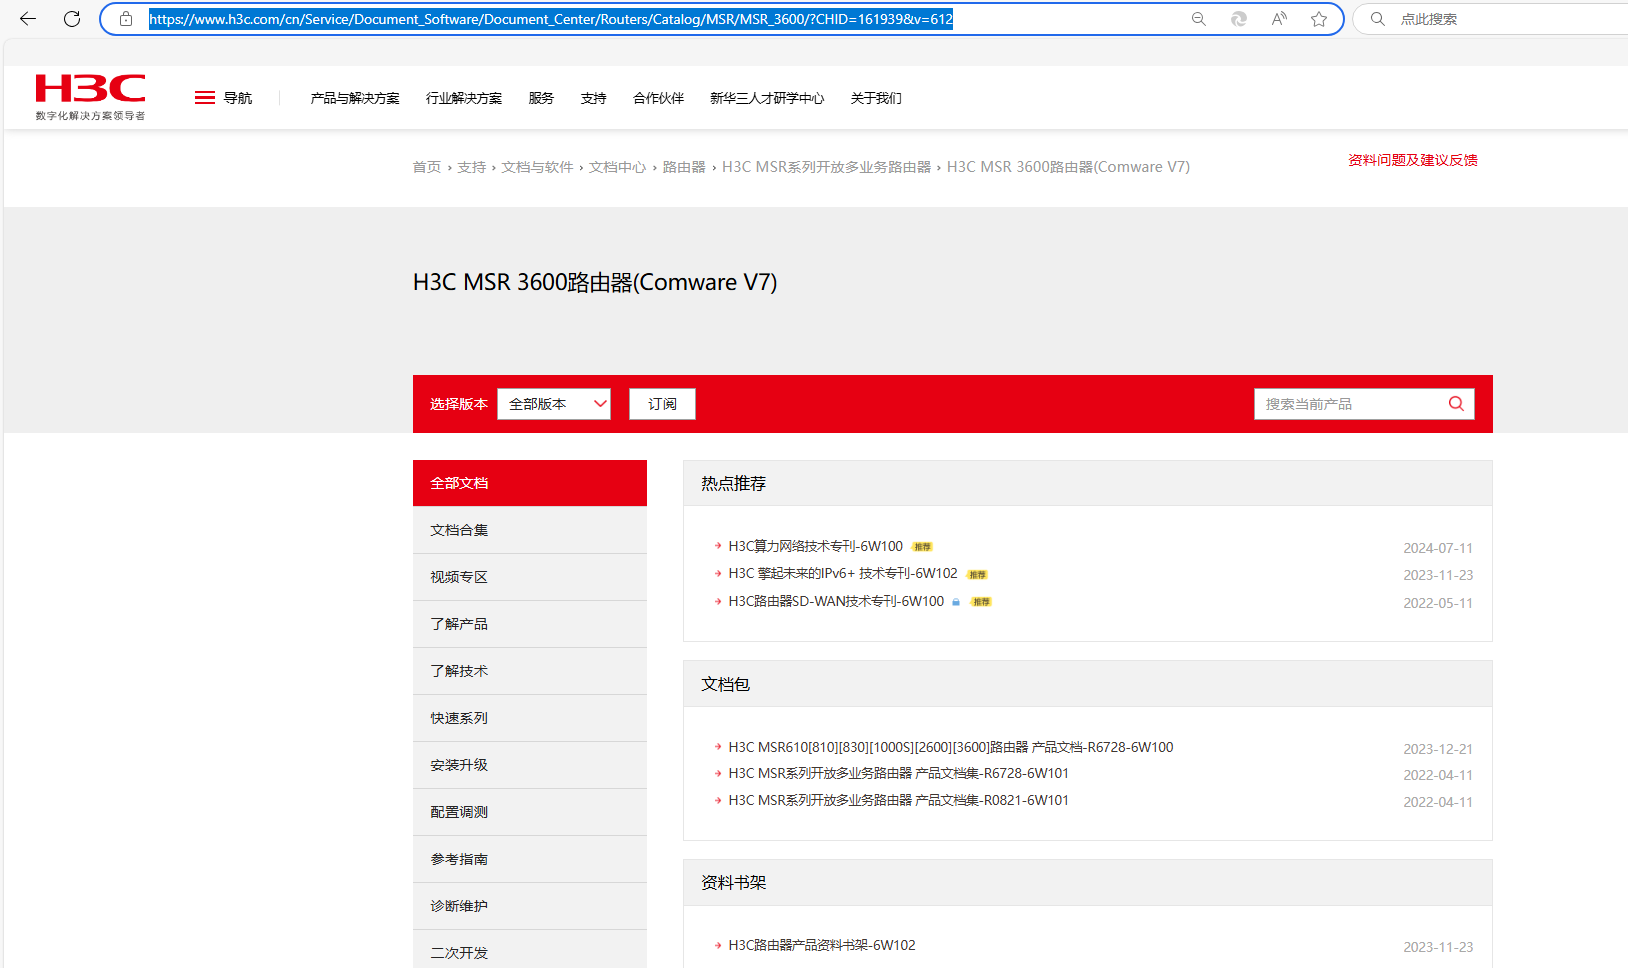Image resolution: width=1628 pixels, height=968 pixels.
Task: Open 关于我们 menu
Action: (x=876, y=98)
